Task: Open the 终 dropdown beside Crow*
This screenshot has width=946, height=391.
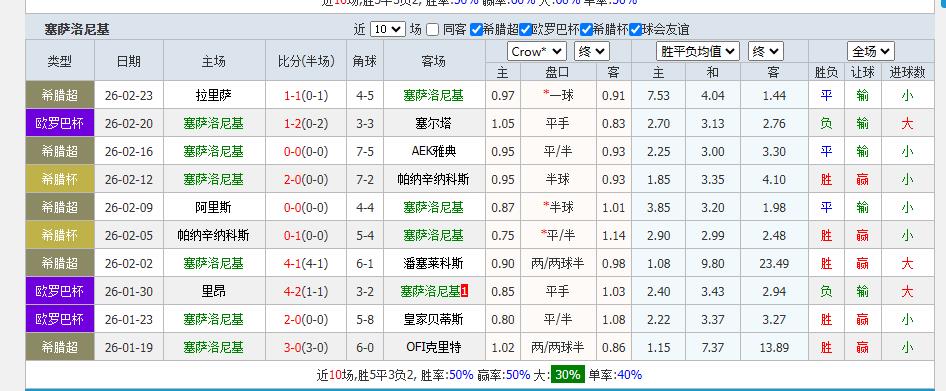Action: [x=591, y=51]
